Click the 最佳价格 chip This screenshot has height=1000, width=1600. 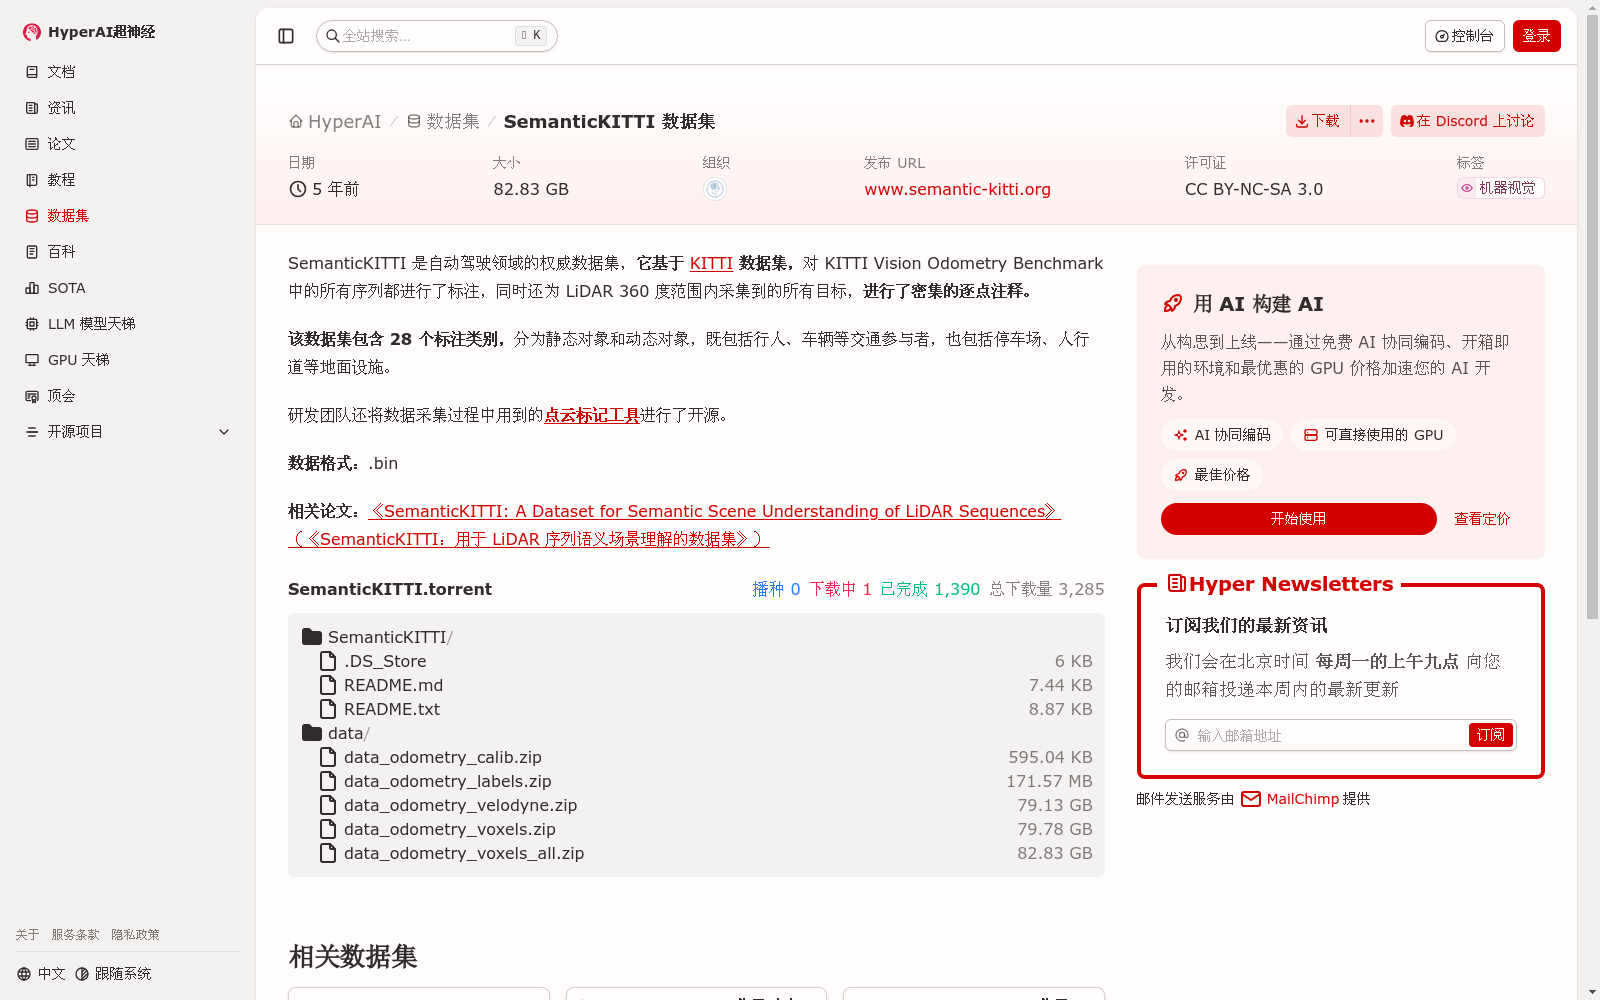point(1212,475)
